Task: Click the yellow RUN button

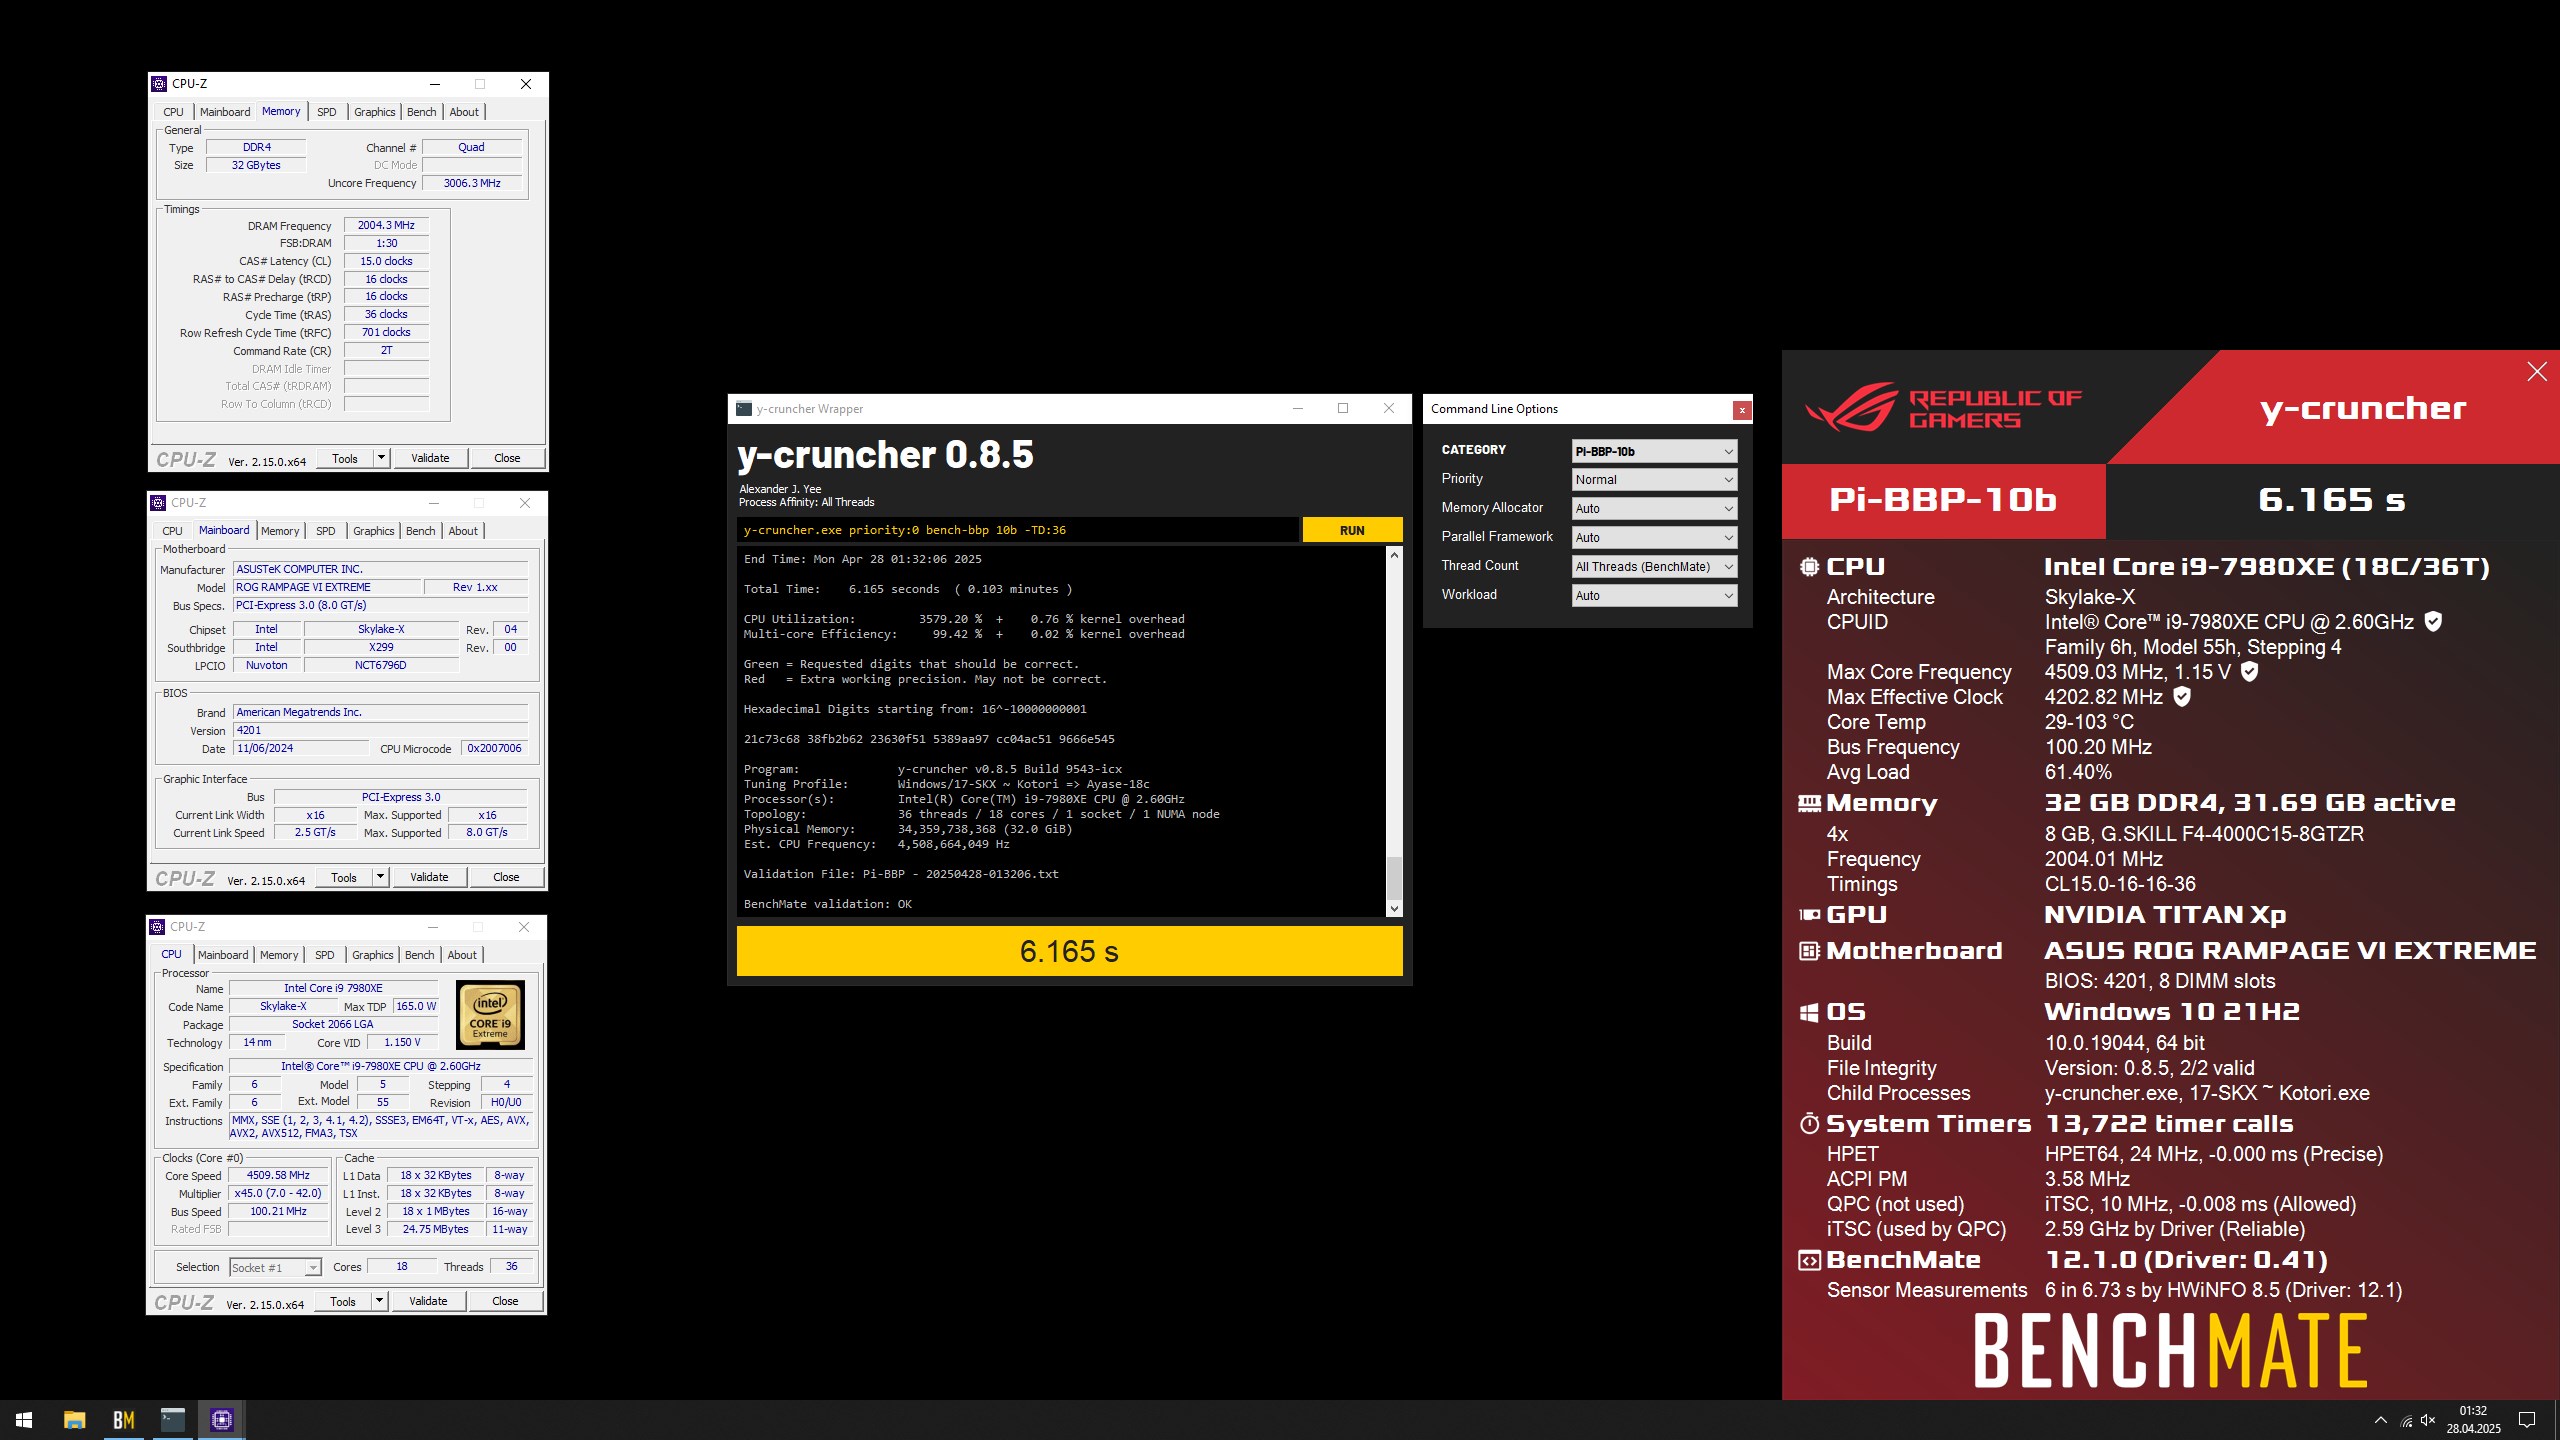Action: point(1352,530)
